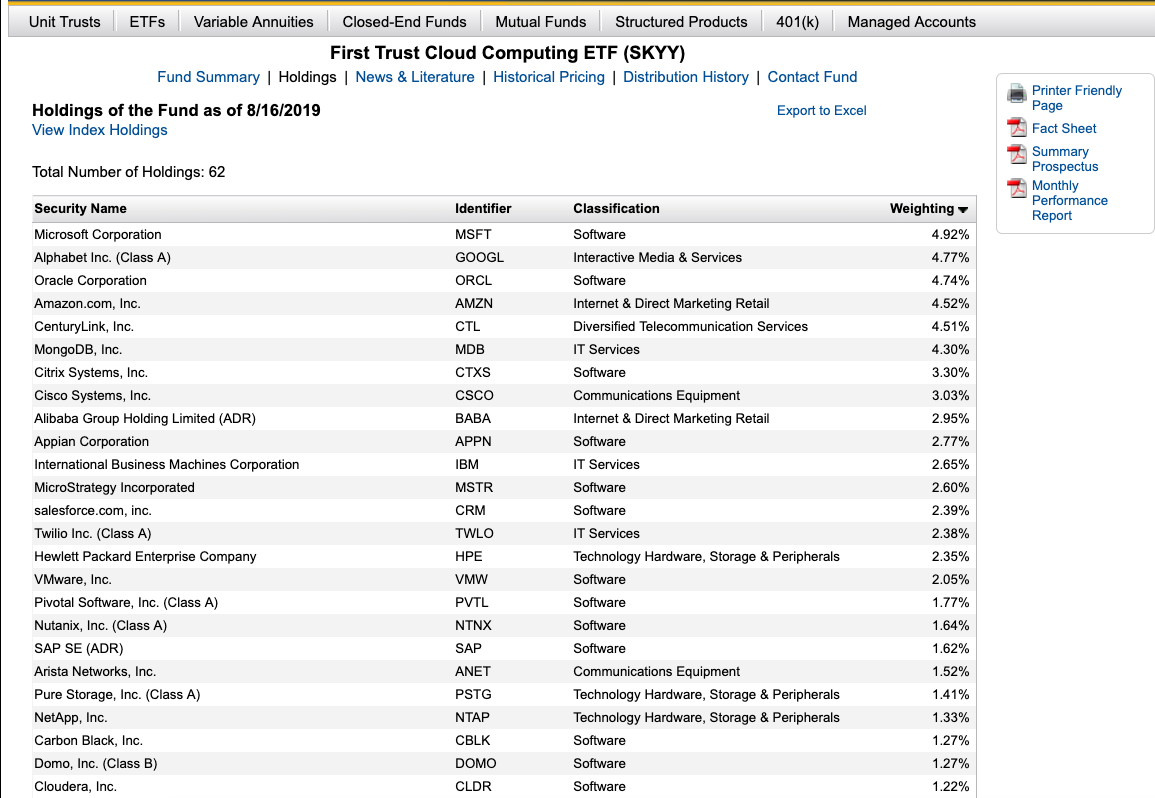Screen dimensions: 1155x798
Task: Click Alphabet Inc. (Class A) row name
Action: coord(102,257)
